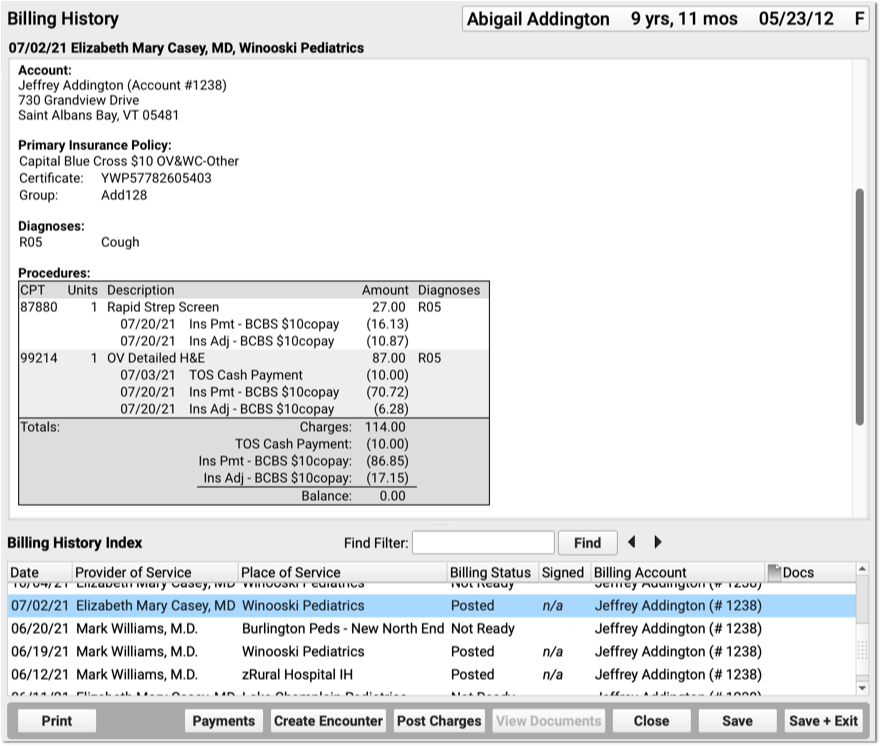Click the (6.28) Ins Adj amount

[x=391, y=409]
